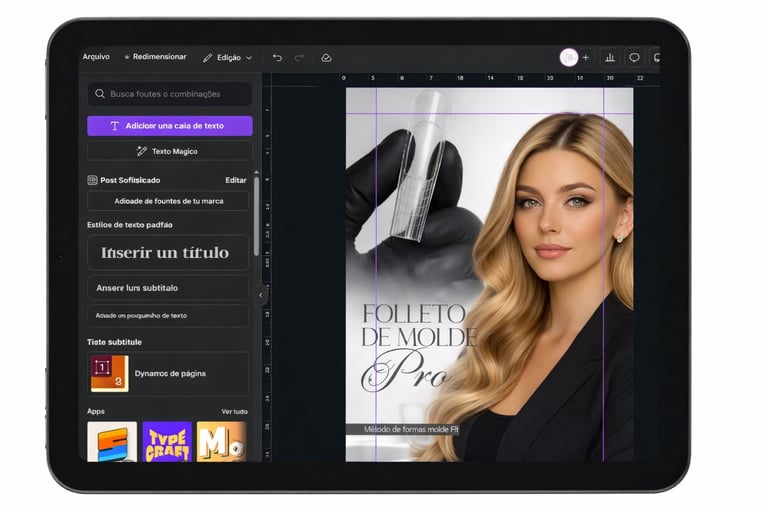Image resolution: width=768 pixels, height=512 pixels.
Task: Select the Pro script text on canvas
Action: tap(406, 371)
